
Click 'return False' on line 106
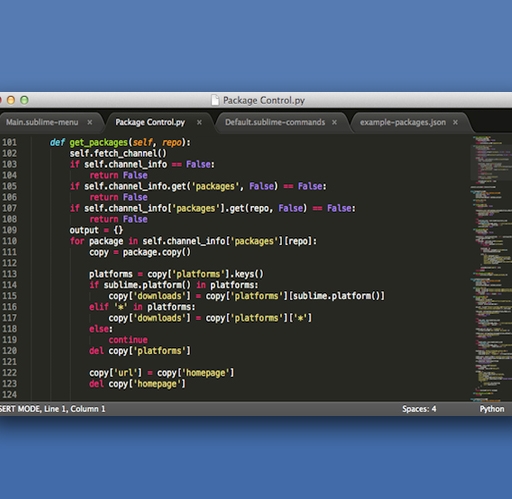click(x=118, y=197)
